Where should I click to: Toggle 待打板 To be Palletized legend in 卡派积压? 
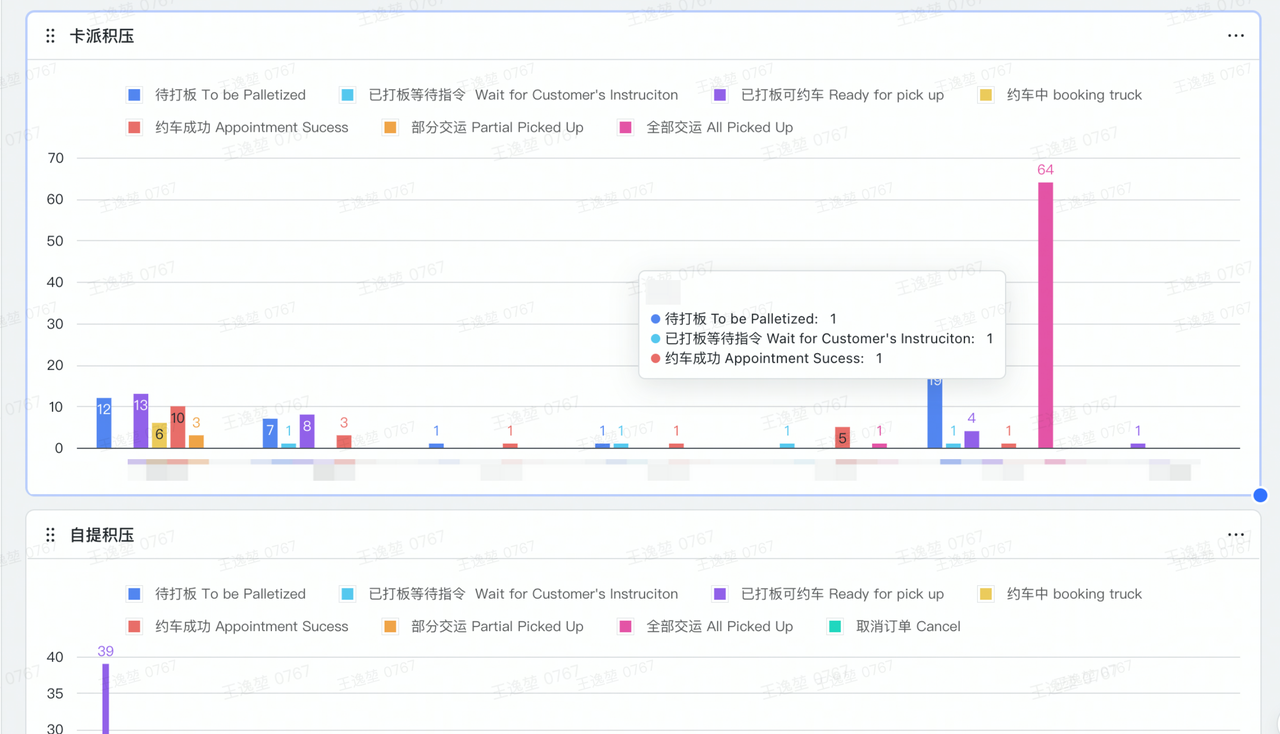217,95
